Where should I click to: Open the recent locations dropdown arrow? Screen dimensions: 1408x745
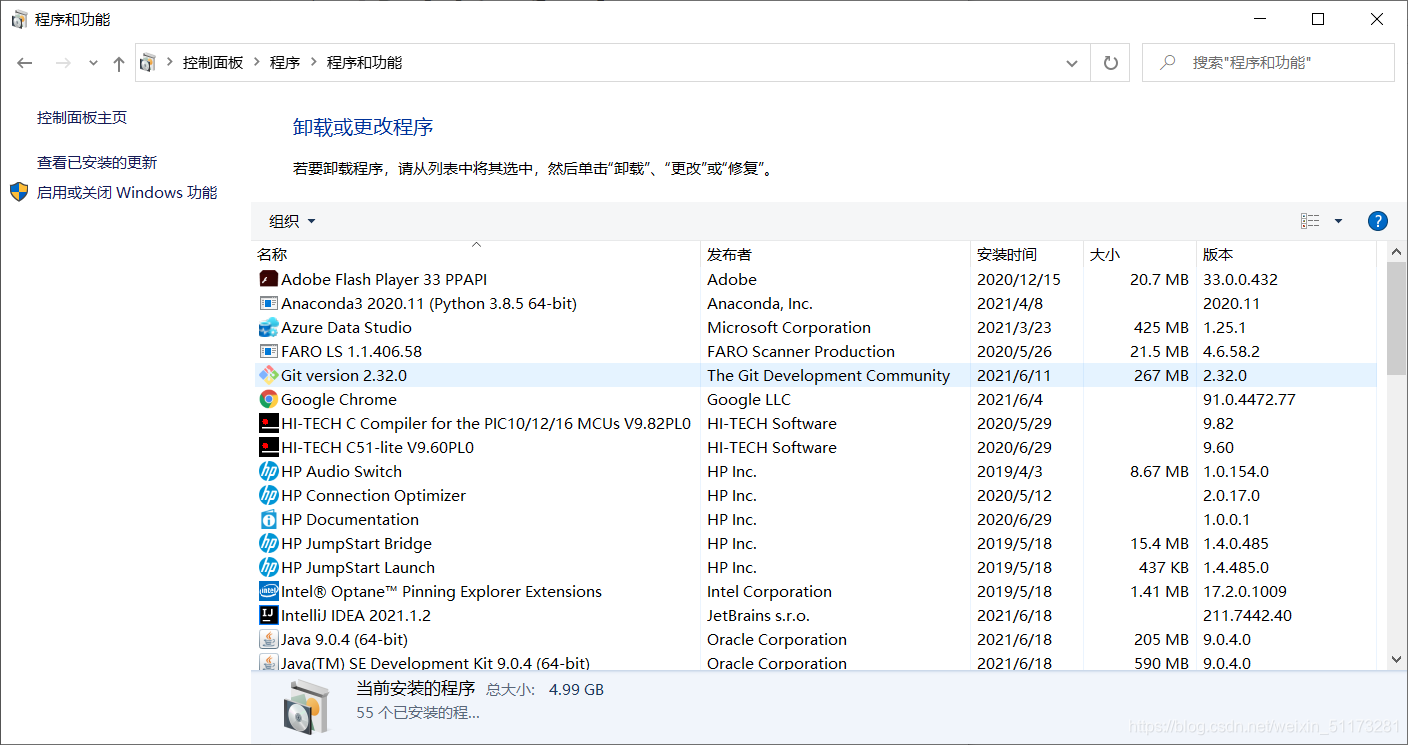[93, 63]
